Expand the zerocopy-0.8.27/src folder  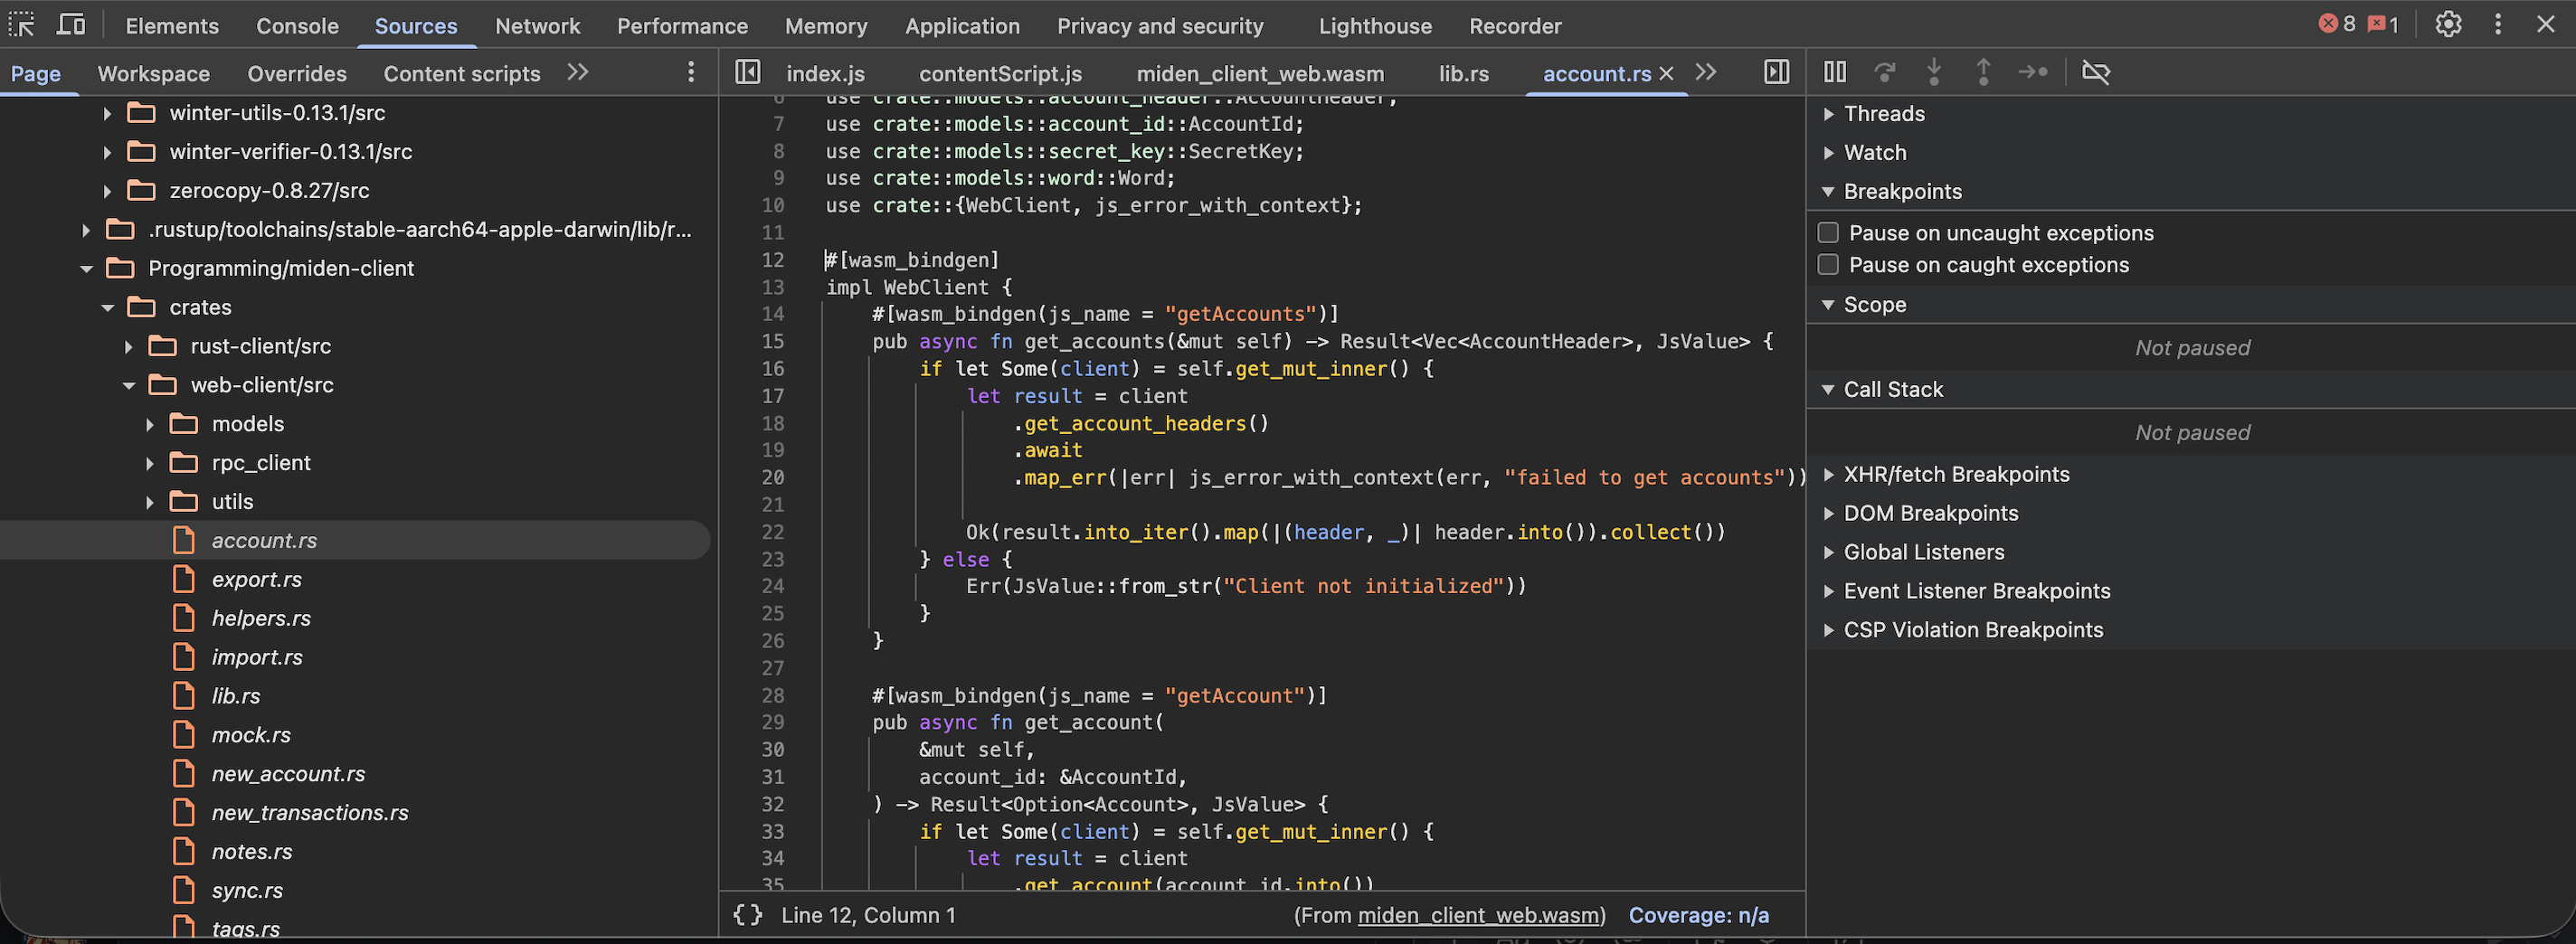[x=107, y=191]
